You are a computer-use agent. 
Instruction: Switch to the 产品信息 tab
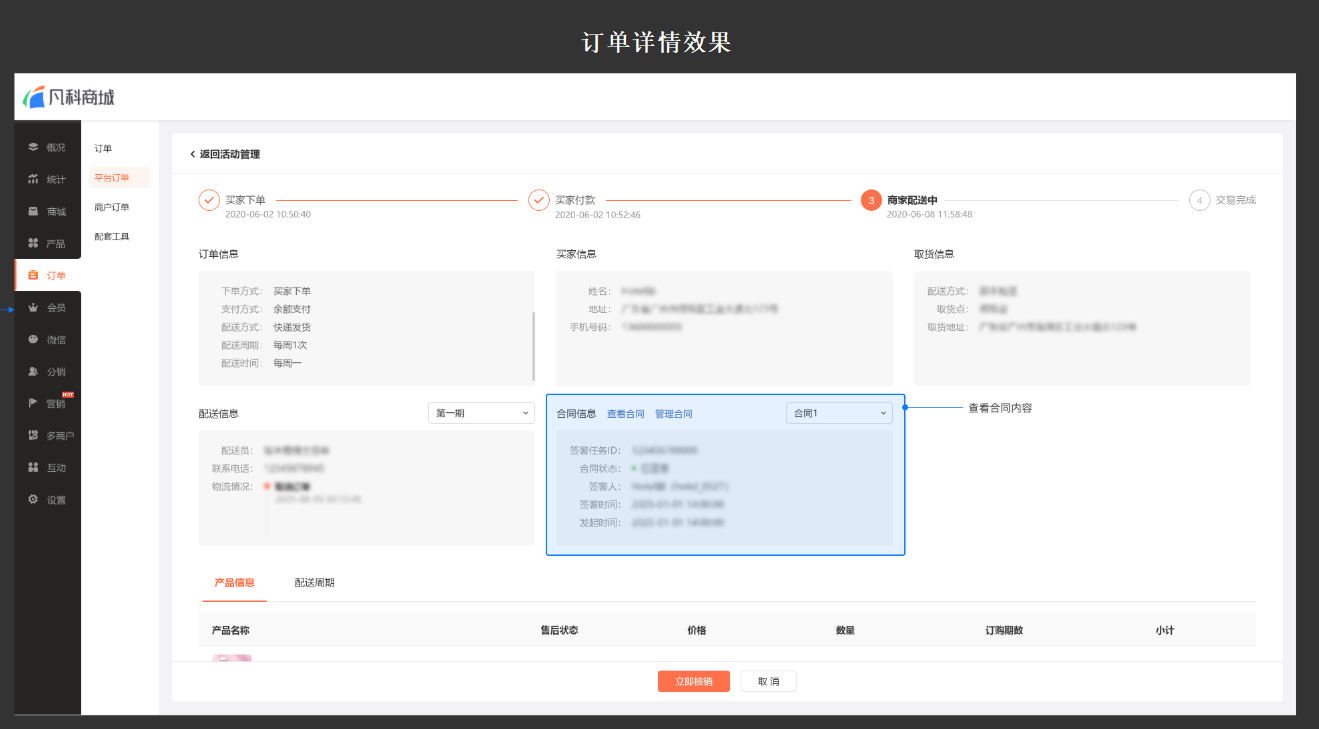click(234, 582)
